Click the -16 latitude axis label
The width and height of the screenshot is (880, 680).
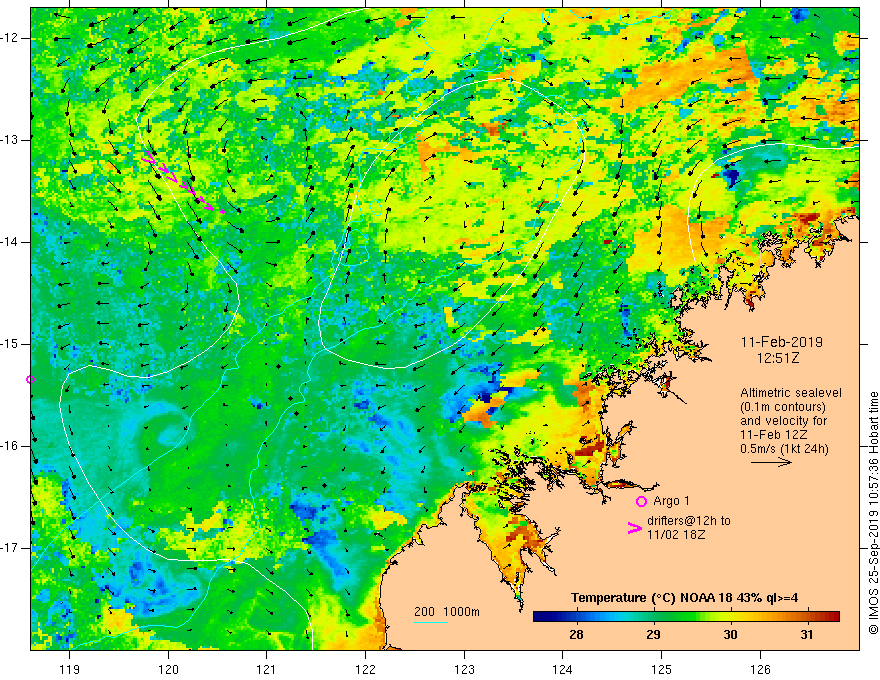point(10,446)
